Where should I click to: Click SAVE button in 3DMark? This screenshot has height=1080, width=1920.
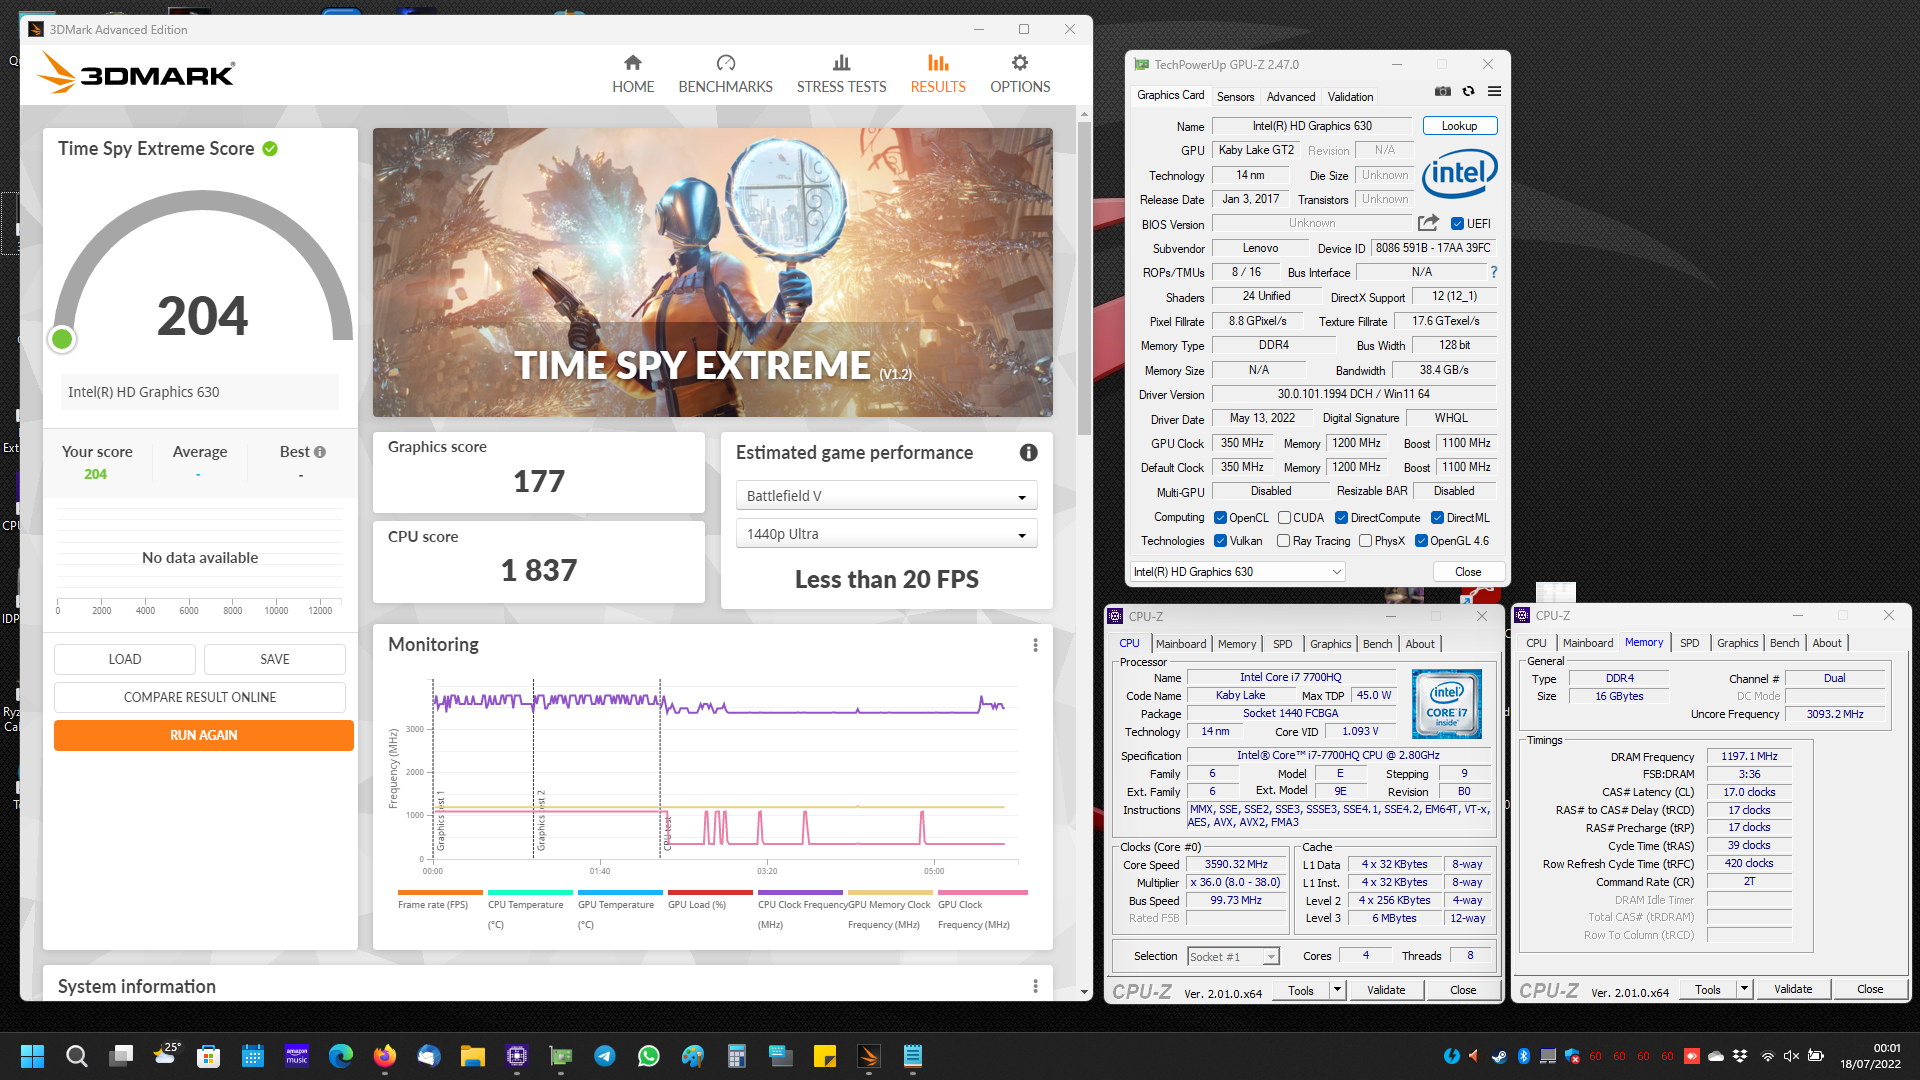275,659
